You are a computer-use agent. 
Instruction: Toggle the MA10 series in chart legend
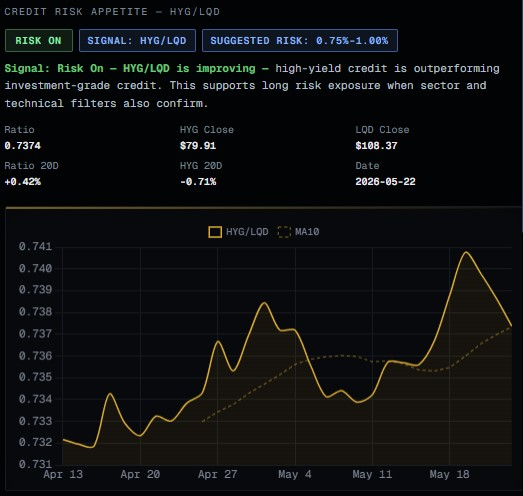coord(298,232)
